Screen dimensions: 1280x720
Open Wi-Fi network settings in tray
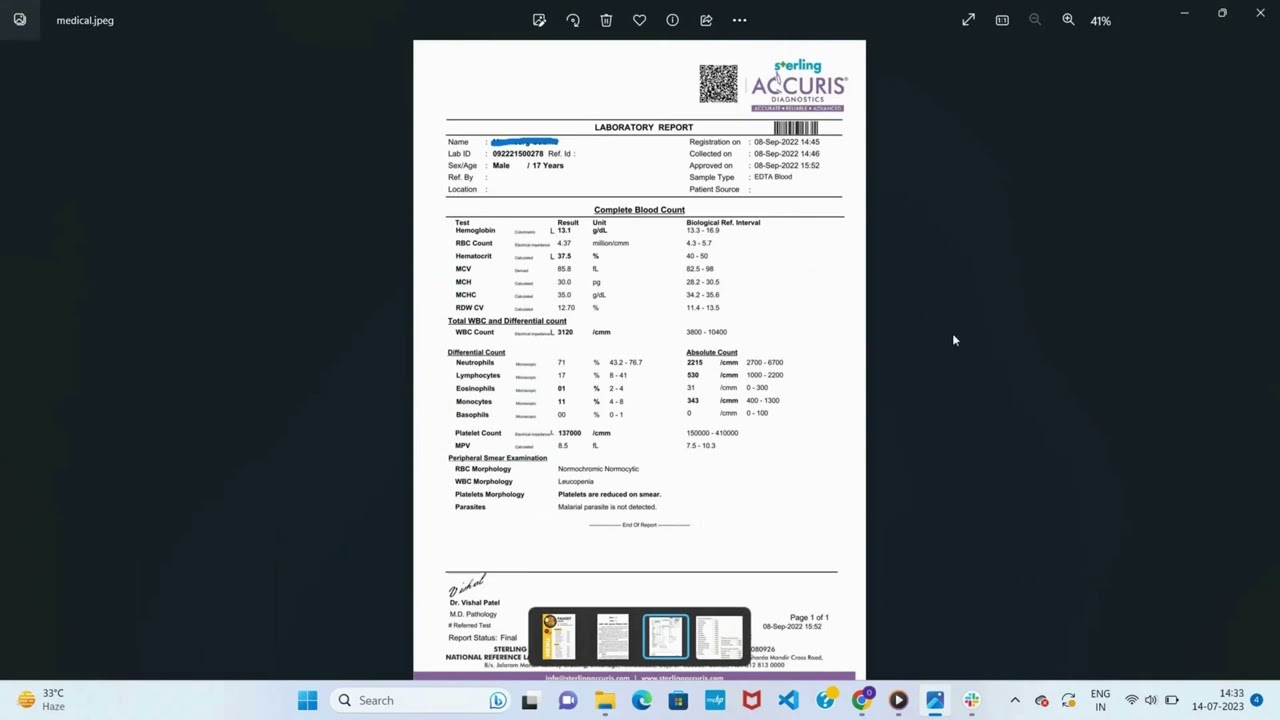(1132, 700)
